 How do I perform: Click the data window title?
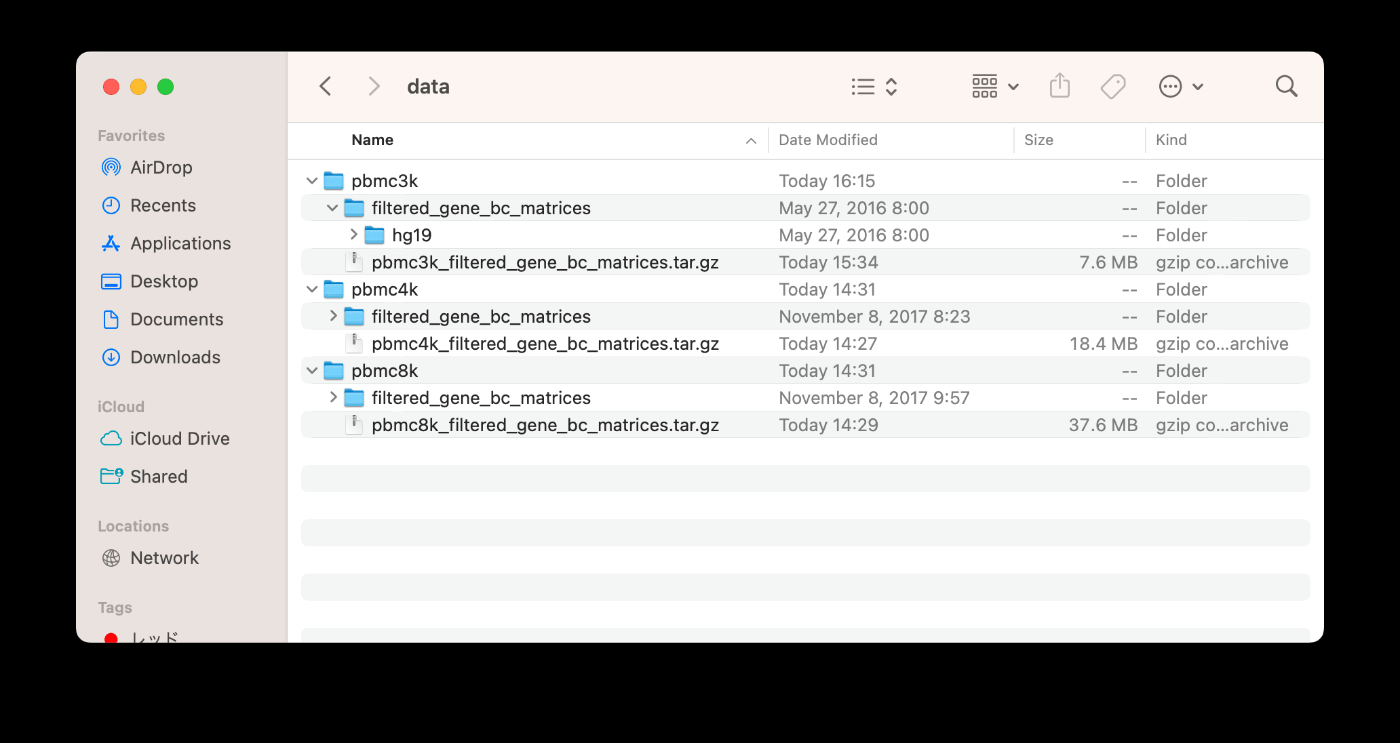click(x=428, y=87)
